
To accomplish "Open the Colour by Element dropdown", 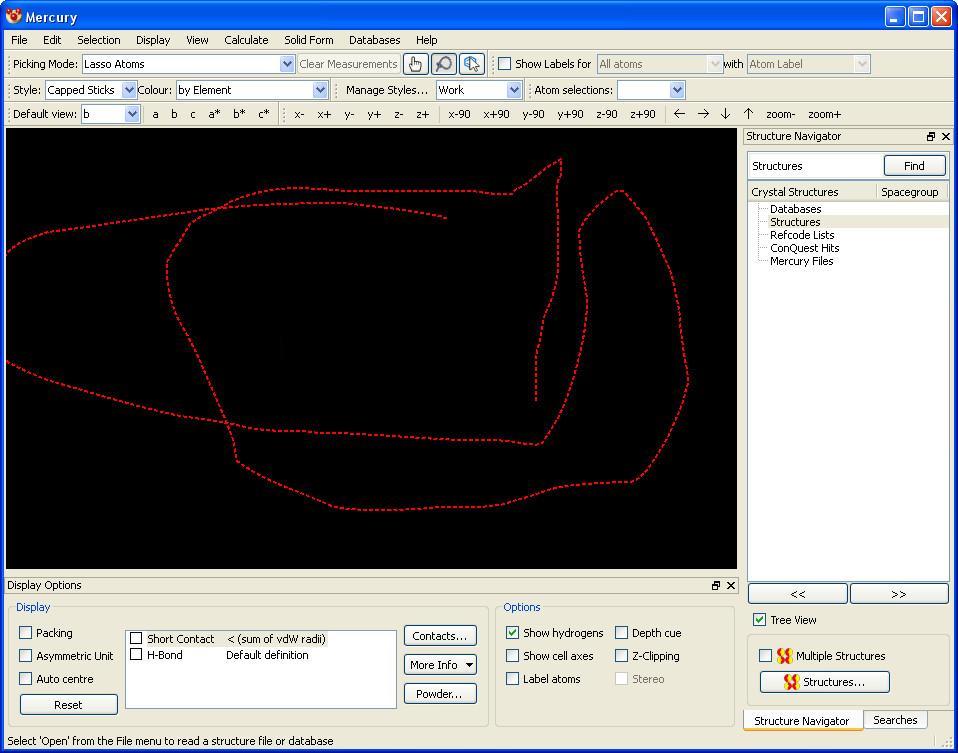I will (252, 90).
